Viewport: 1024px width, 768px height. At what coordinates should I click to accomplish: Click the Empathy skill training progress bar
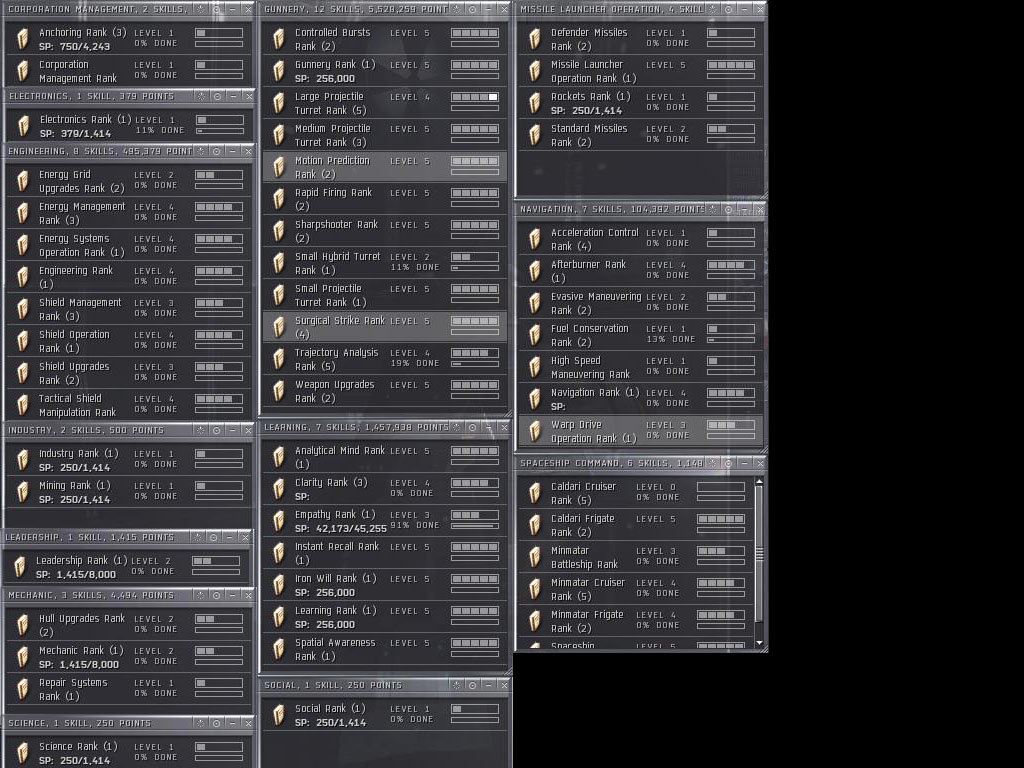point(475,526)
